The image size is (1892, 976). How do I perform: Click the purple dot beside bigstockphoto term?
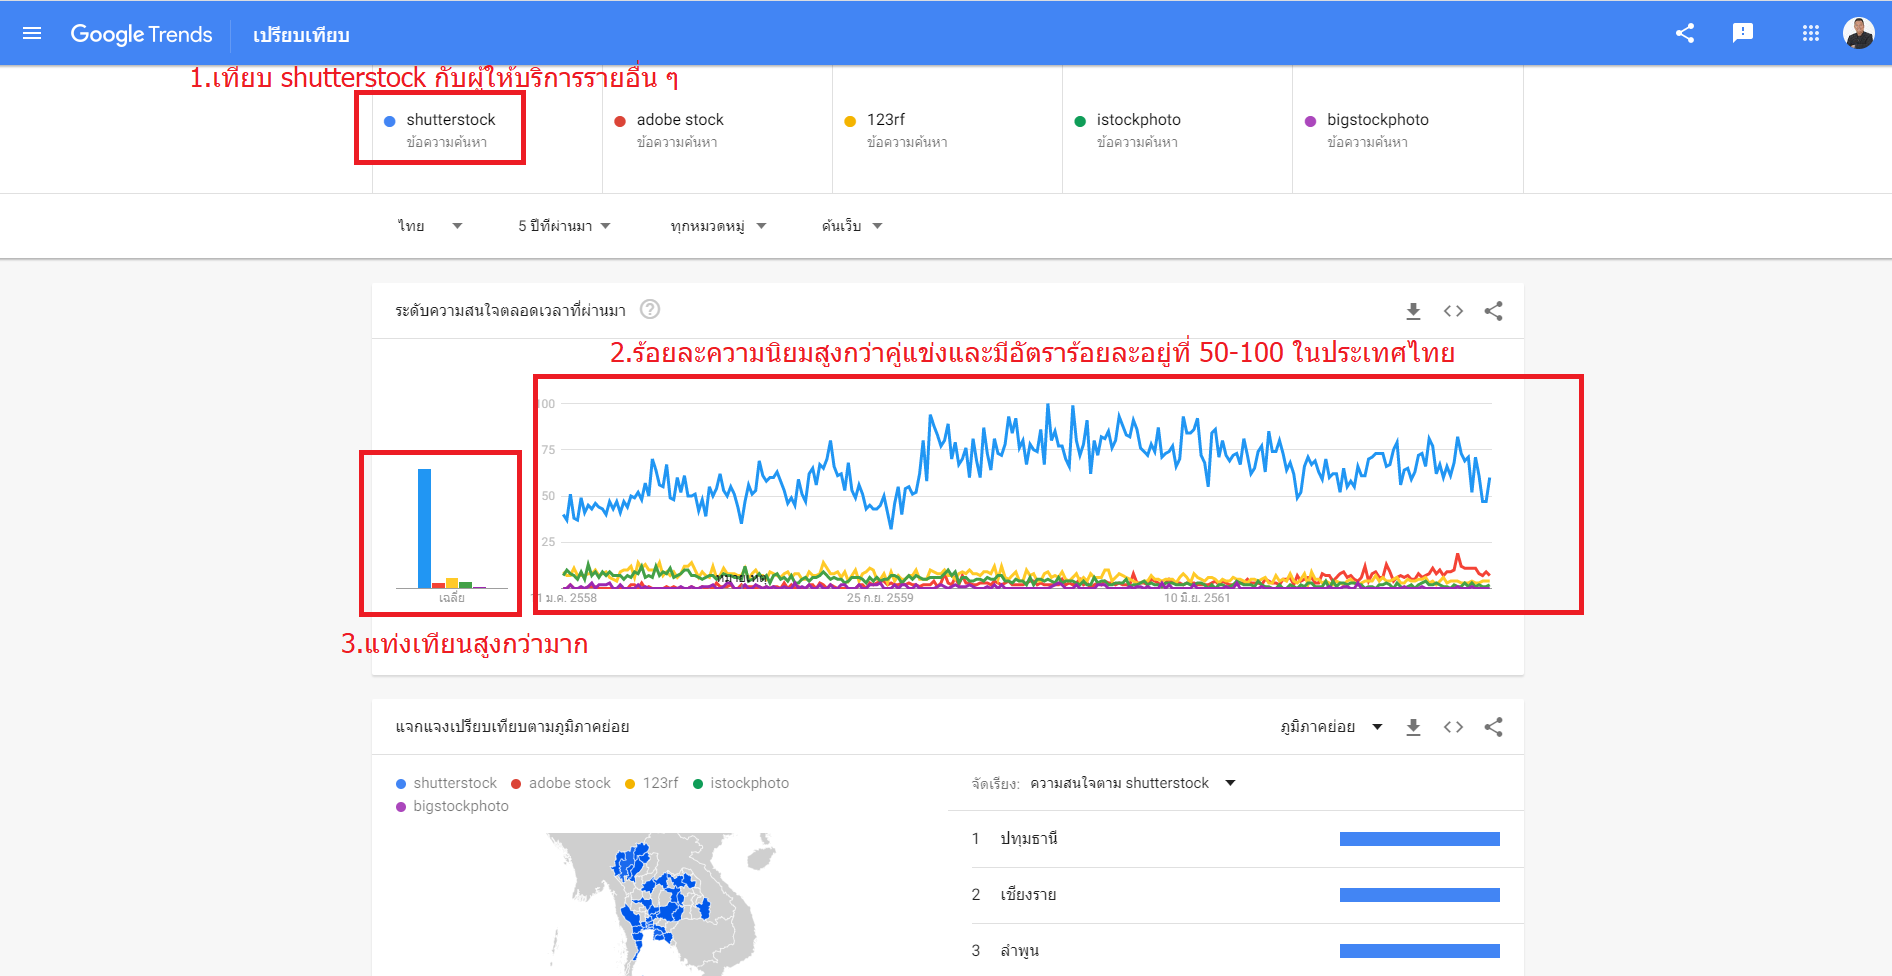click(x=1310, y=121)
